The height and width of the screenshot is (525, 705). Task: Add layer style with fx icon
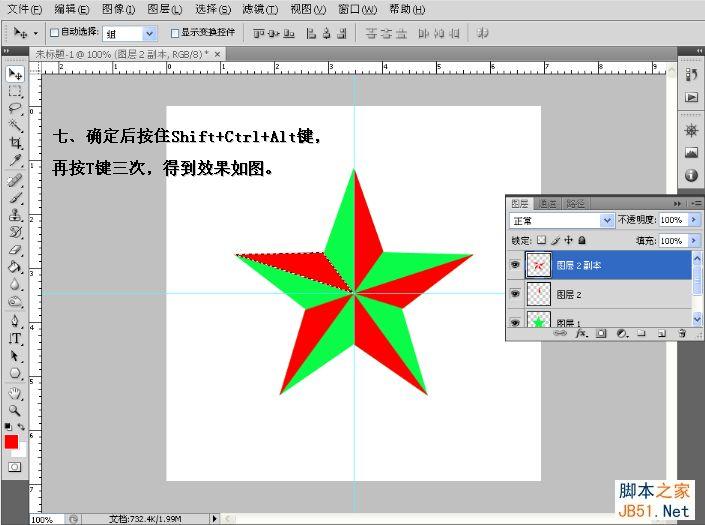[580, 333]
